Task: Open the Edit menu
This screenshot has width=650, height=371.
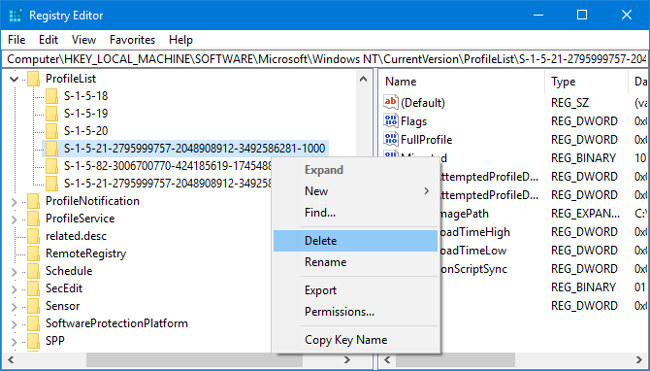Action: 49,40
